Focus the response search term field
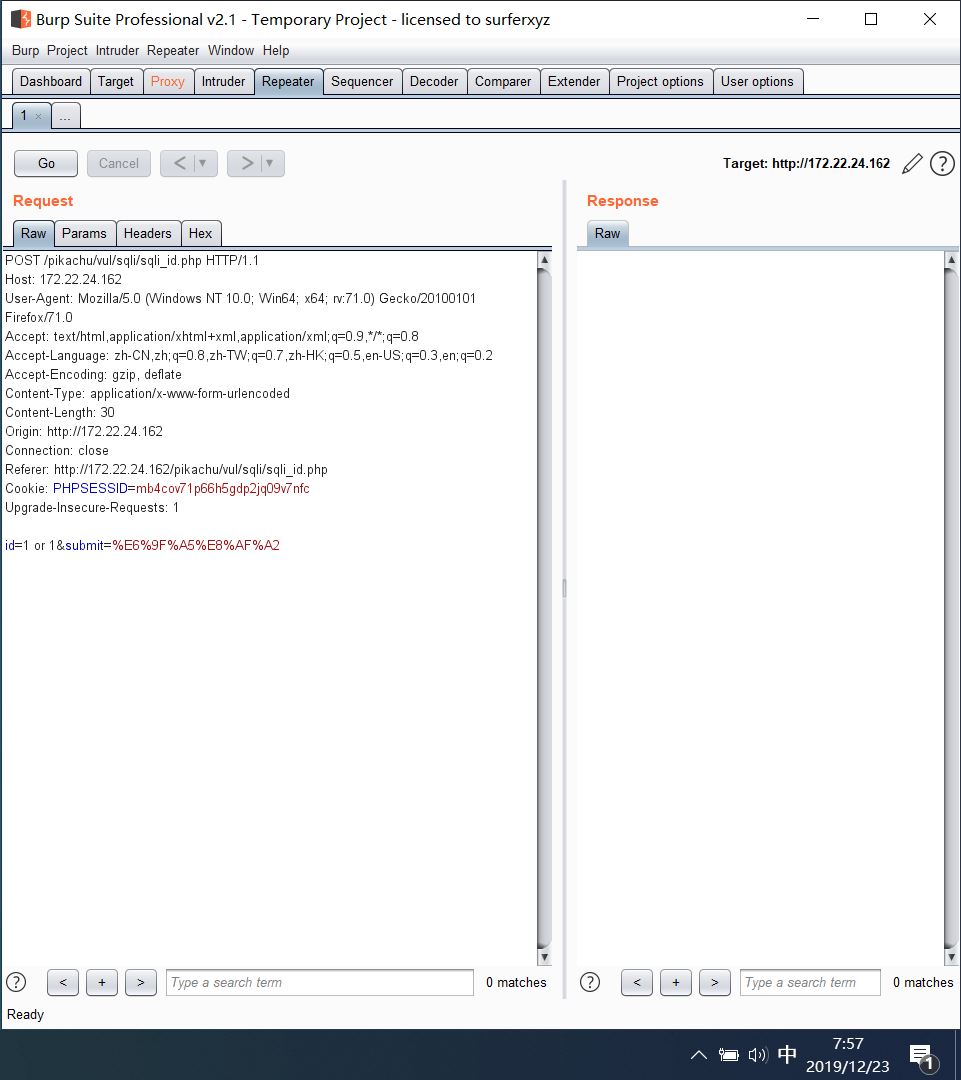 [810, 982]
